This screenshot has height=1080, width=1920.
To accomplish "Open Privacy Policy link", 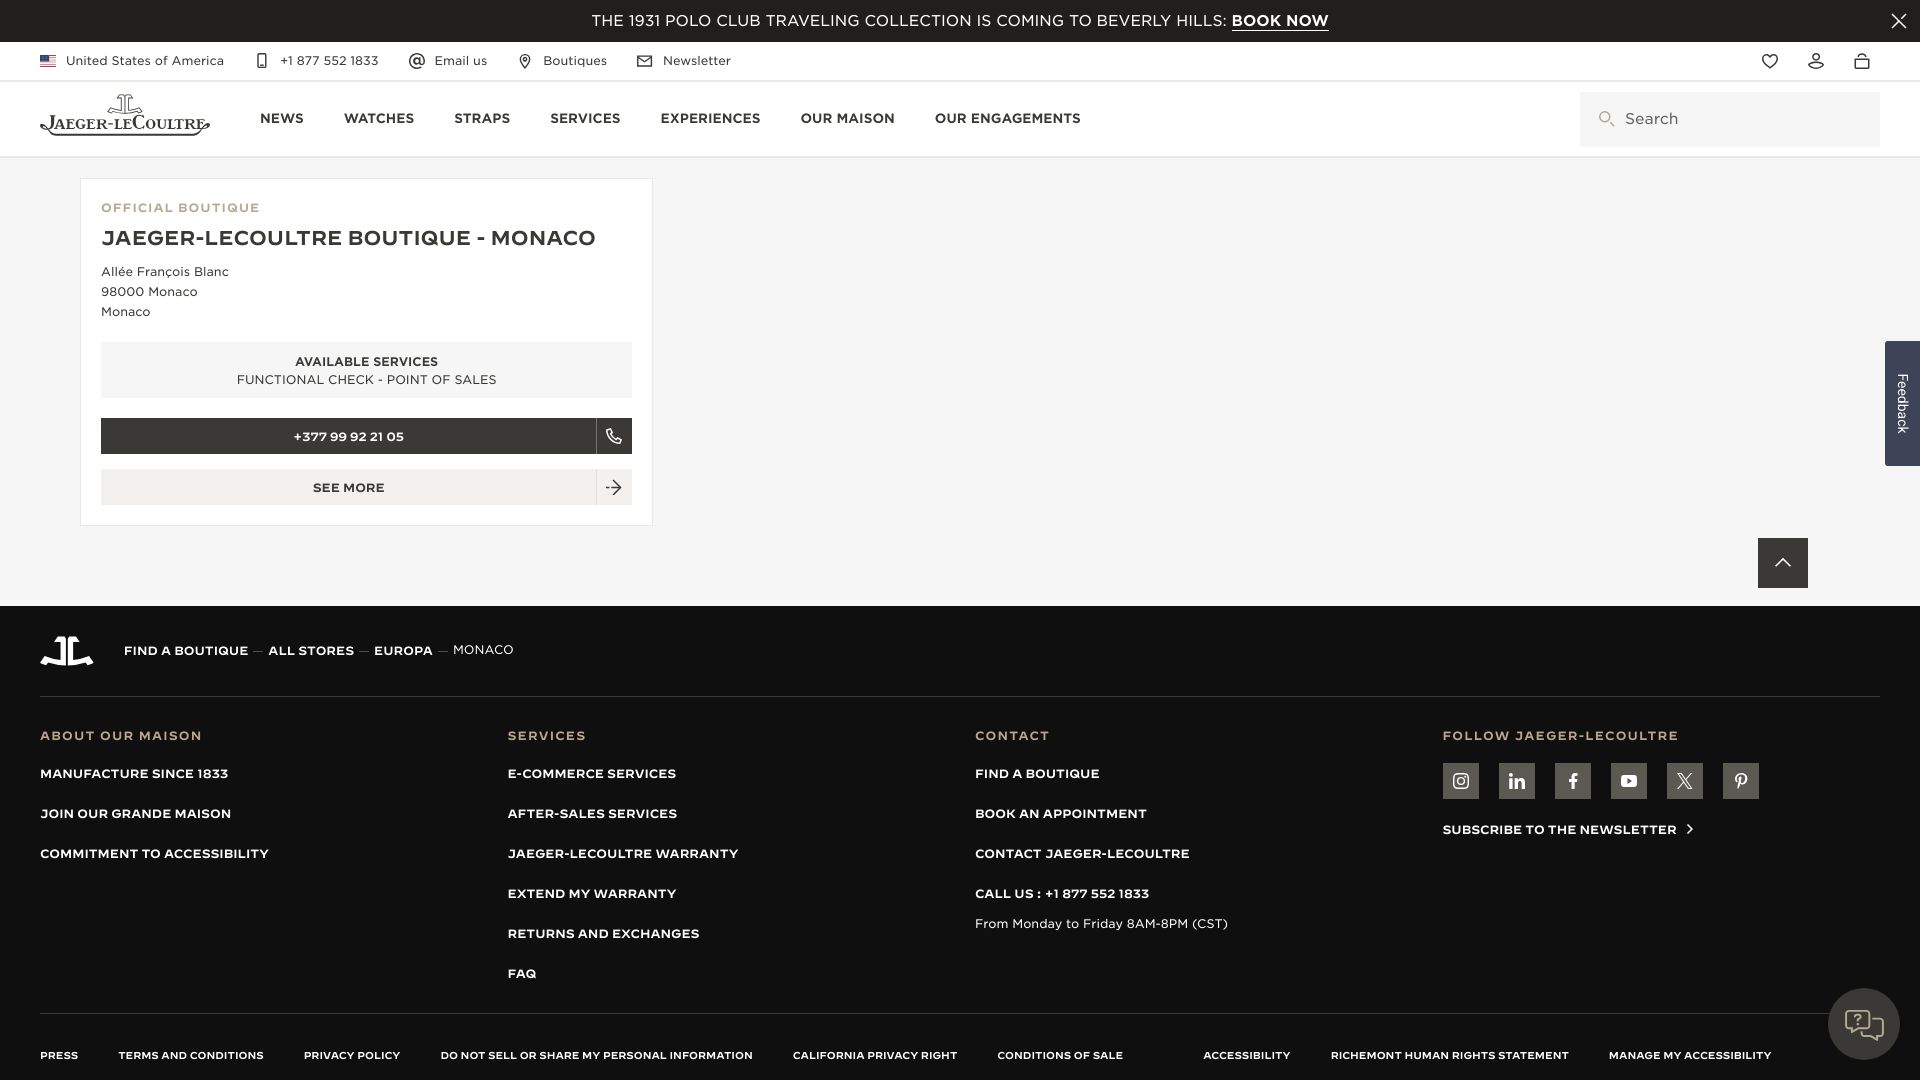I will point(352,1056).
